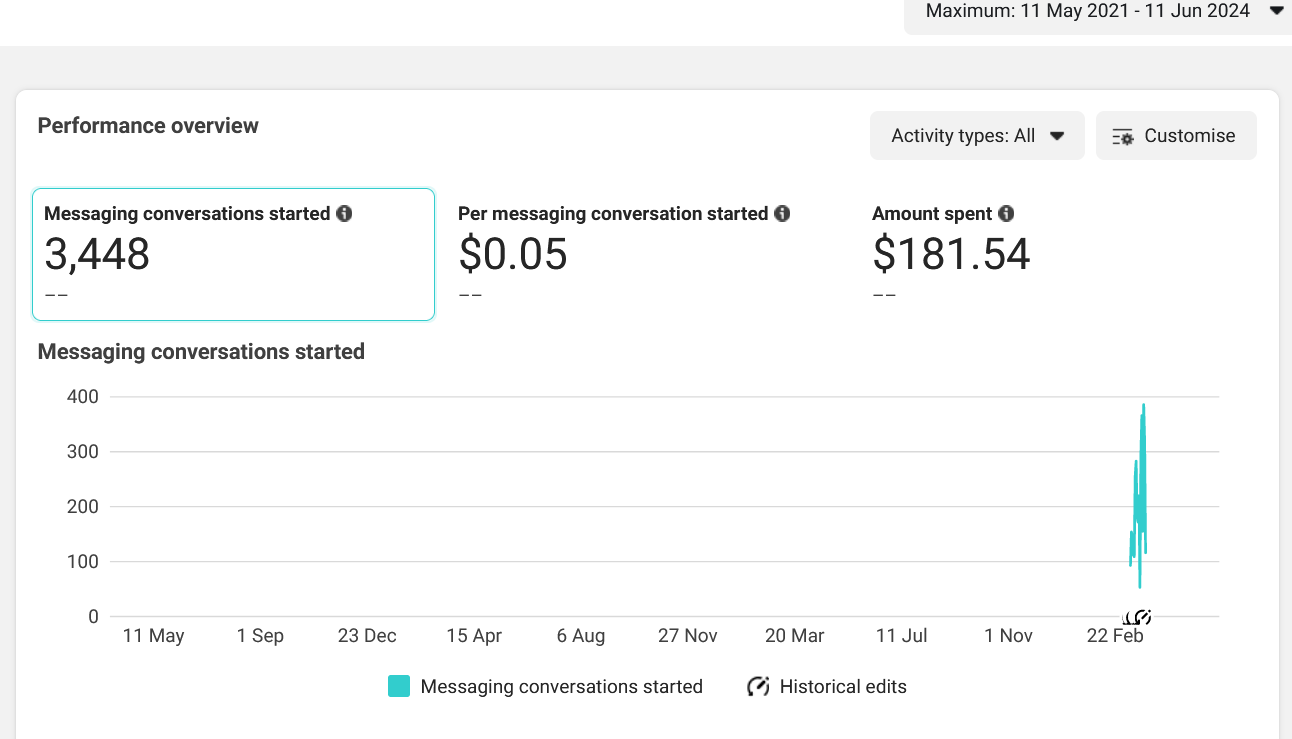The height and width of the screenshot is (739, 1292).
Task: Click the $0.05 cost value
Action: coord(513,254)
